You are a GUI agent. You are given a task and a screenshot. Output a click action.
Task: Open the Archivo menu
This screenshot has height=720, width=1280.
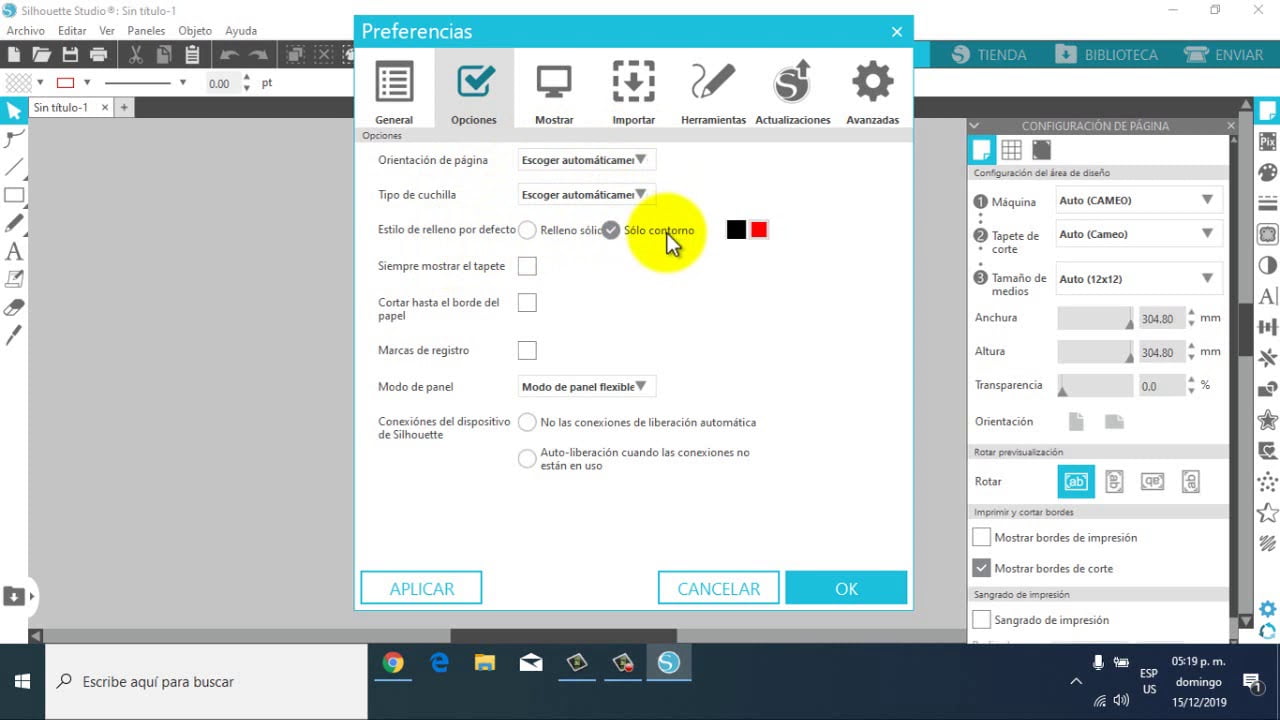pyautogui.click(x=26, y=31)
